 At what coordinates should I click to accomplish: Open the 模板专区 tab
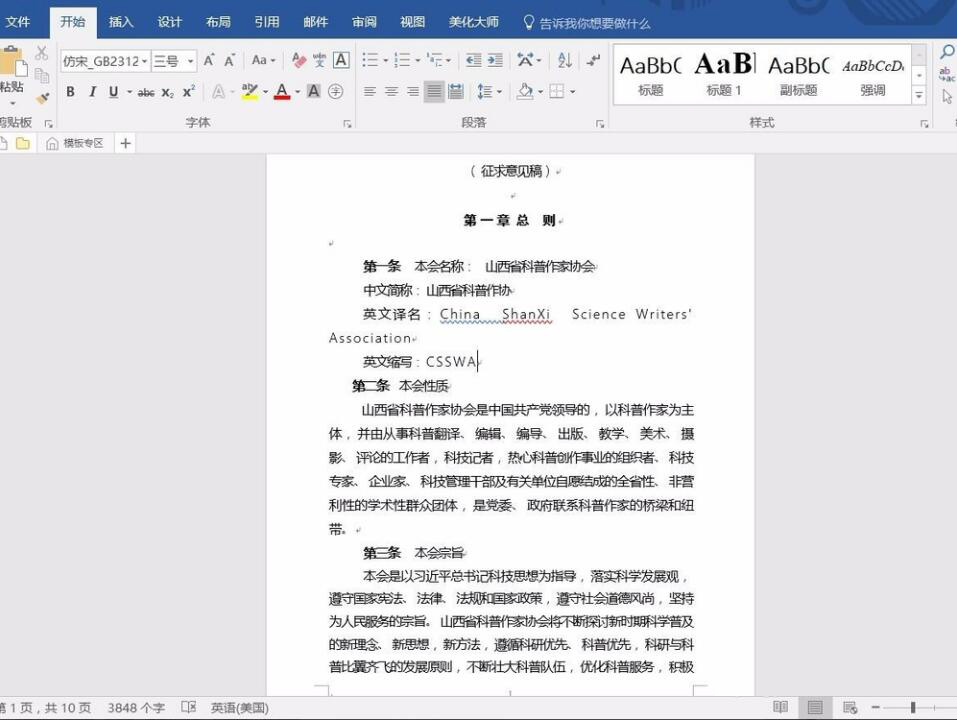point(75,143)
